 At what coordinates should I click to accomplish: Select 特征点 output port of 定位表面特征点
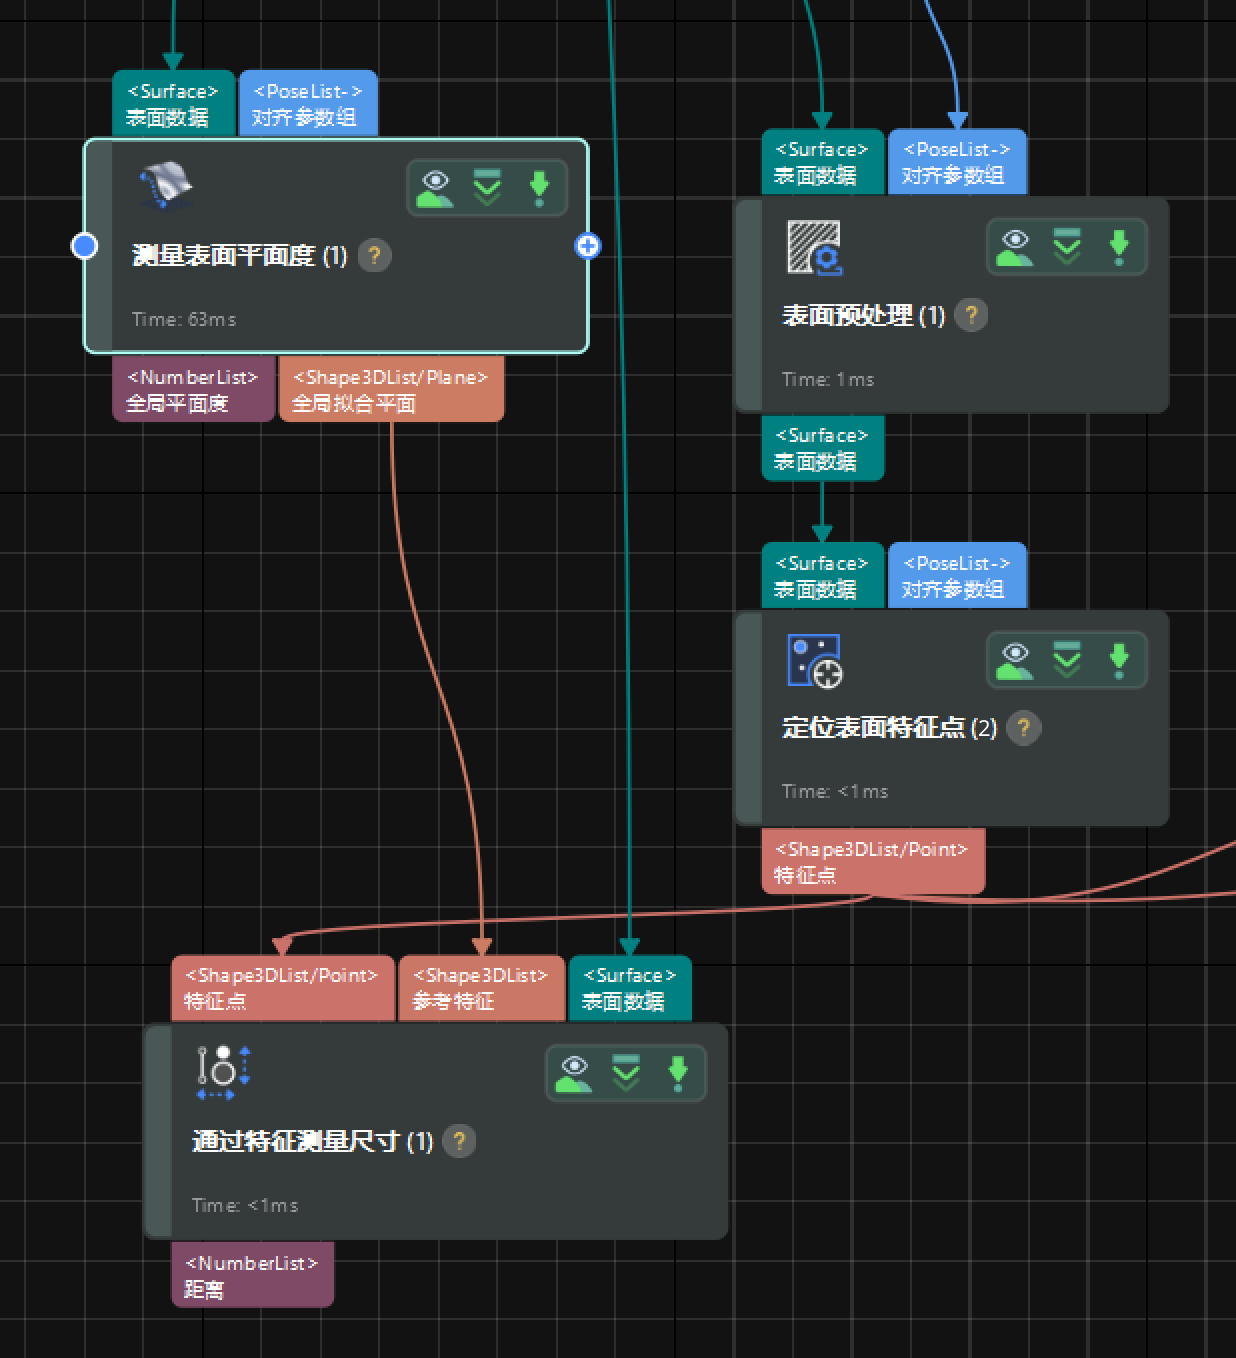point(873,861)
